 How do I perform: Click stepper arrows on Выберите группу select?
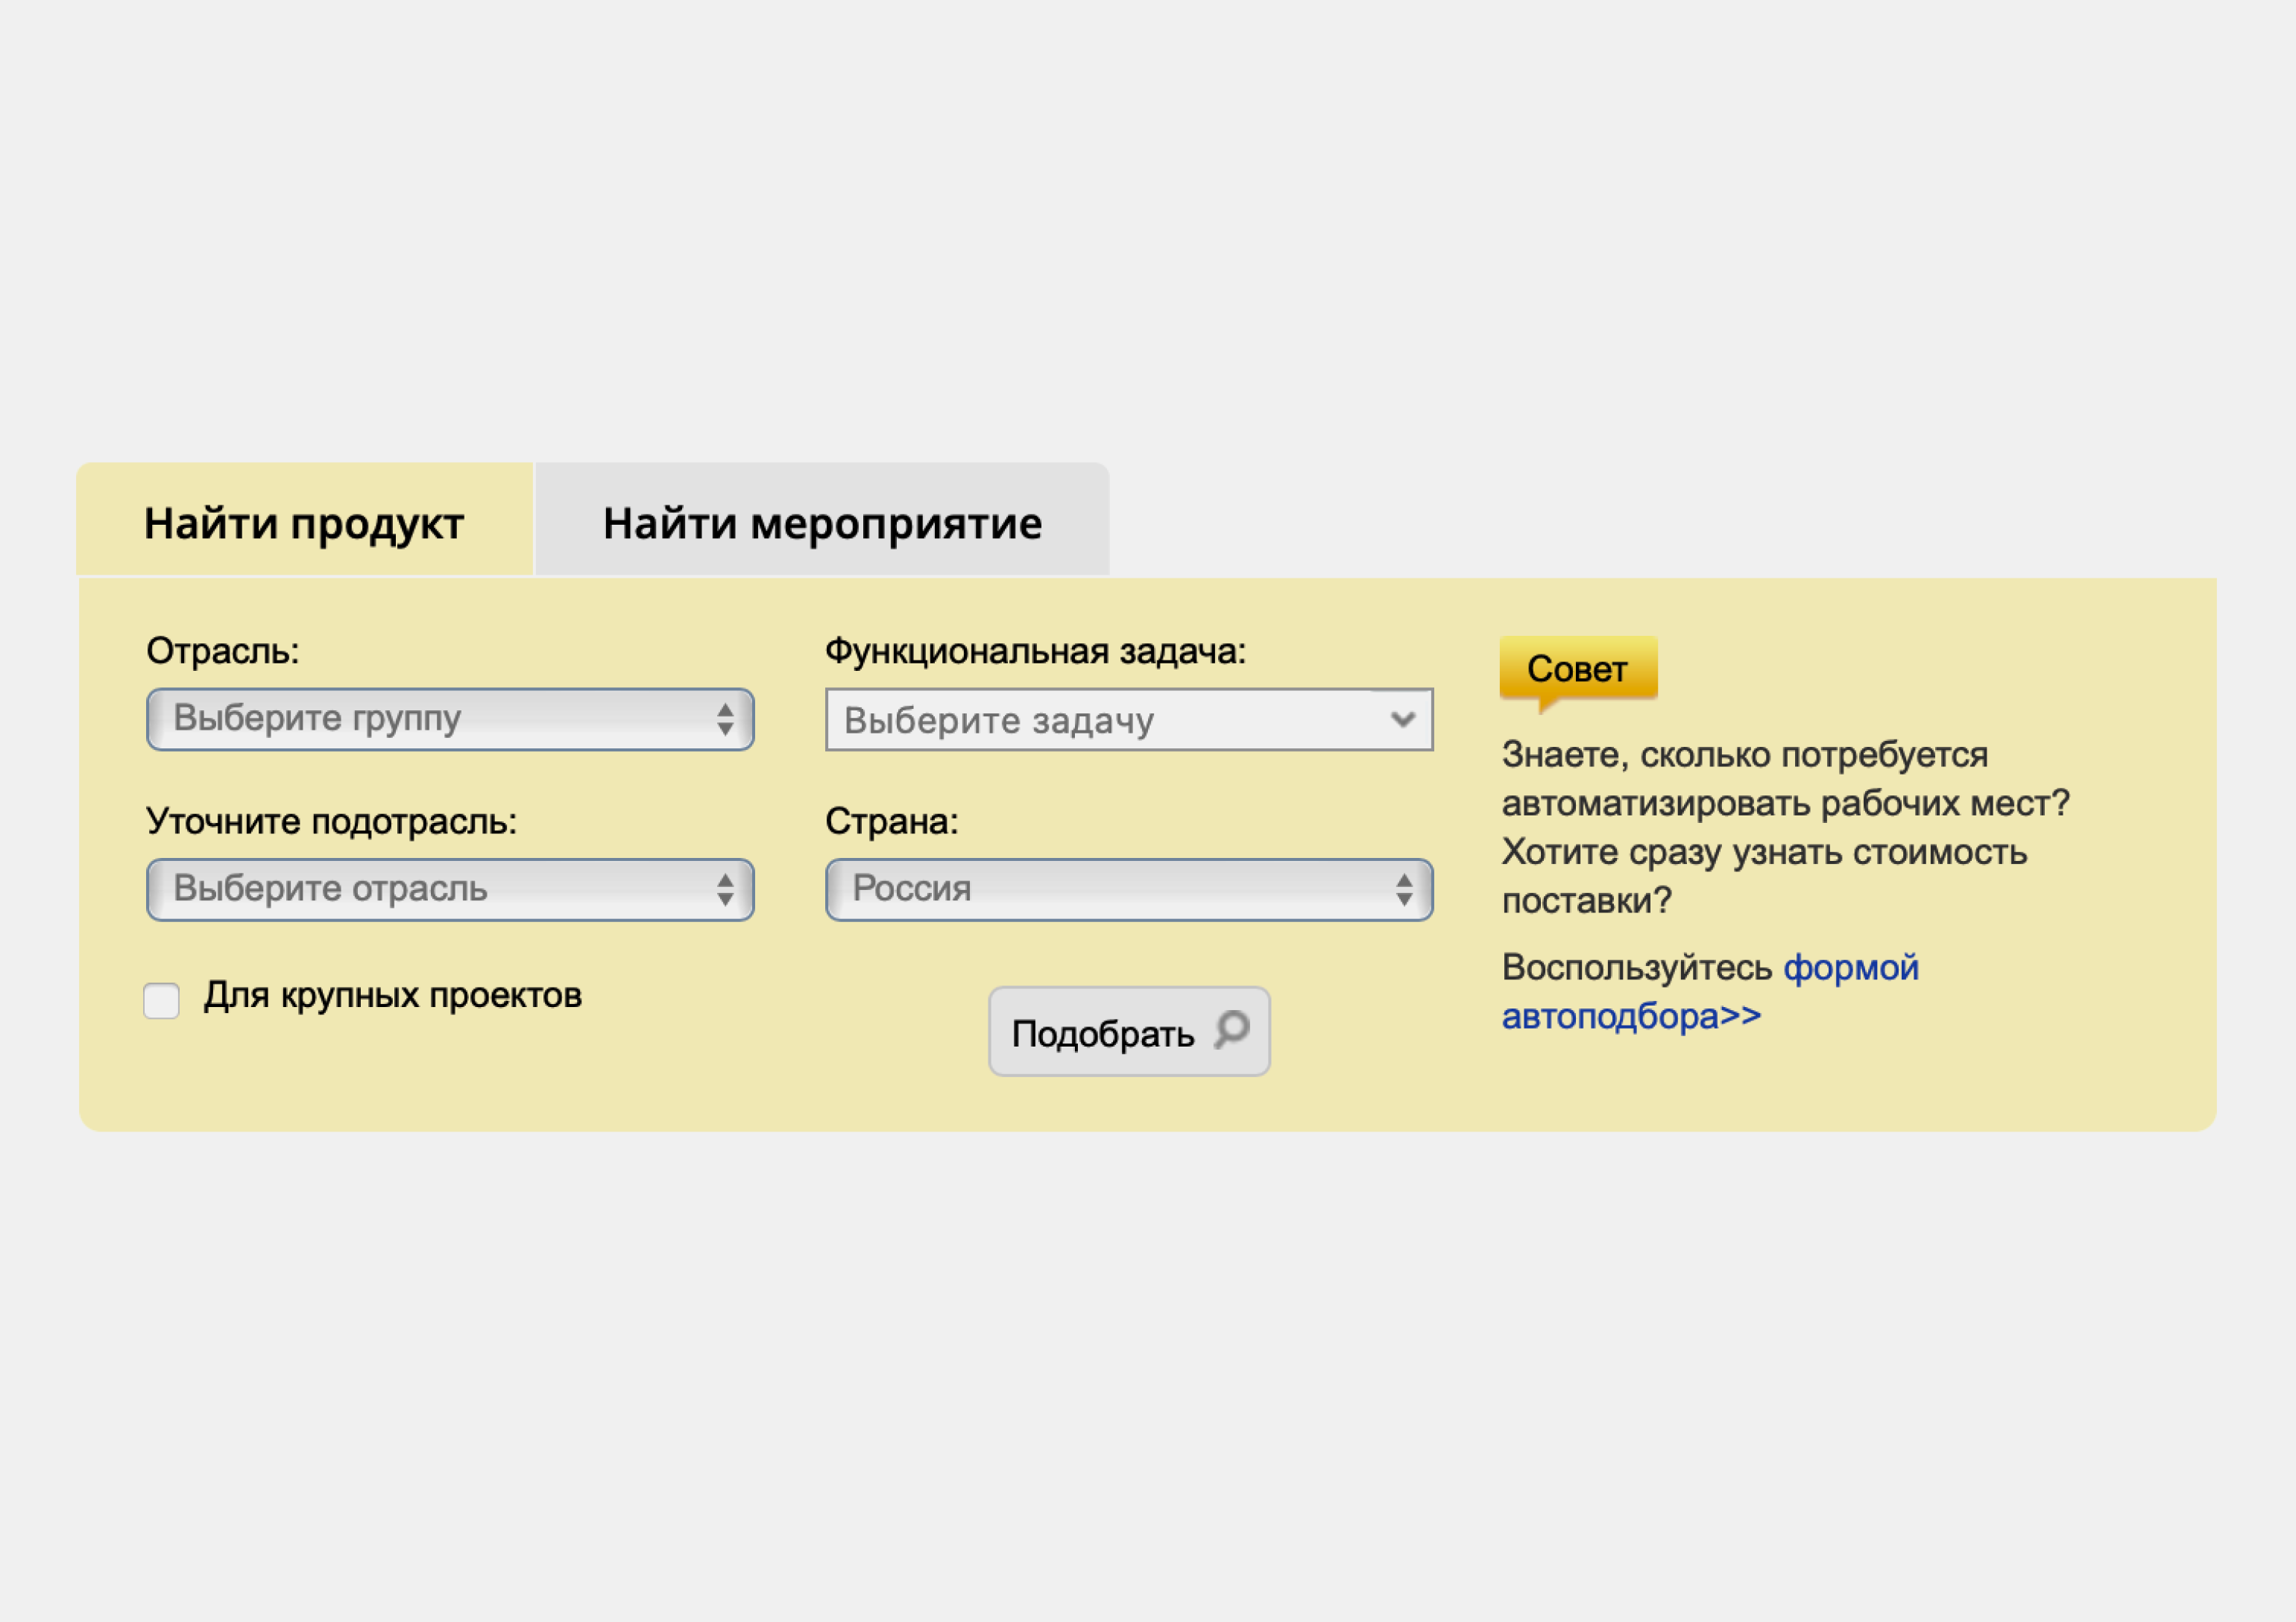[x=725, y=719]
